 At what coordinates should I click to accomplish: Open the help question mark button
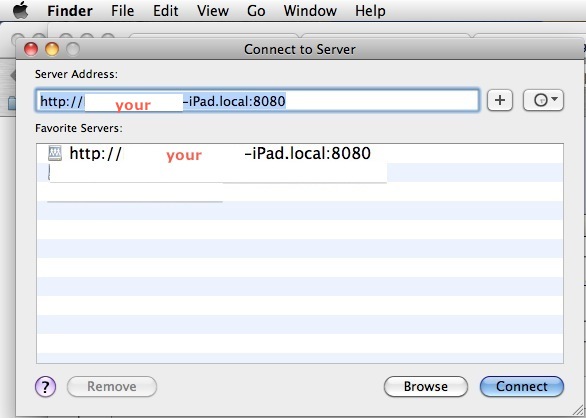coord(46,387)
